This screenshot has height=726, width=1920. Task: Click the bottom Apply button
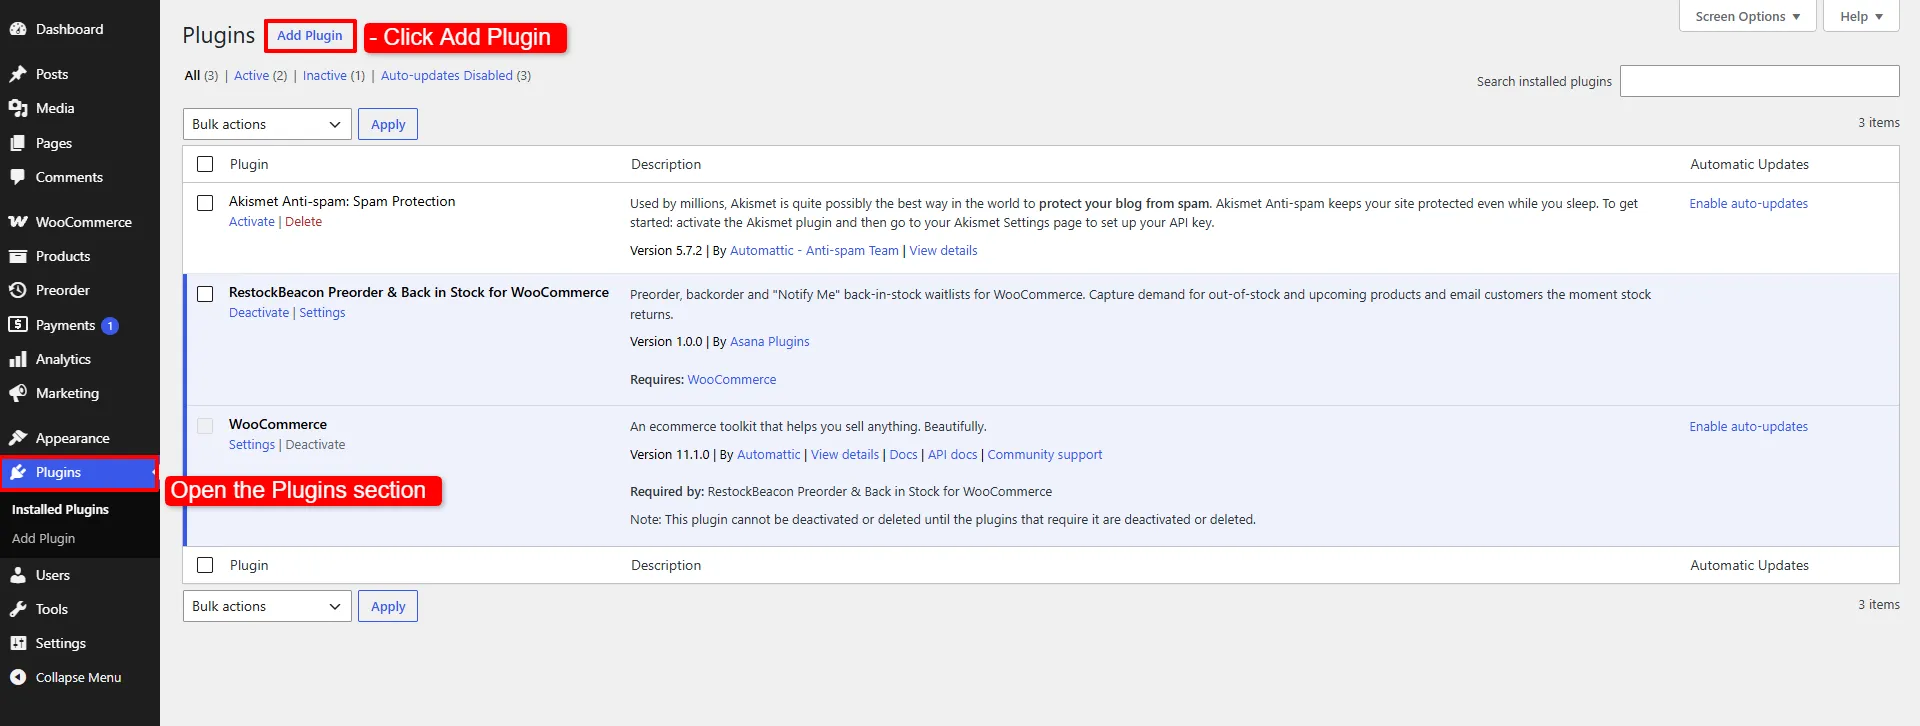[388, 606]
